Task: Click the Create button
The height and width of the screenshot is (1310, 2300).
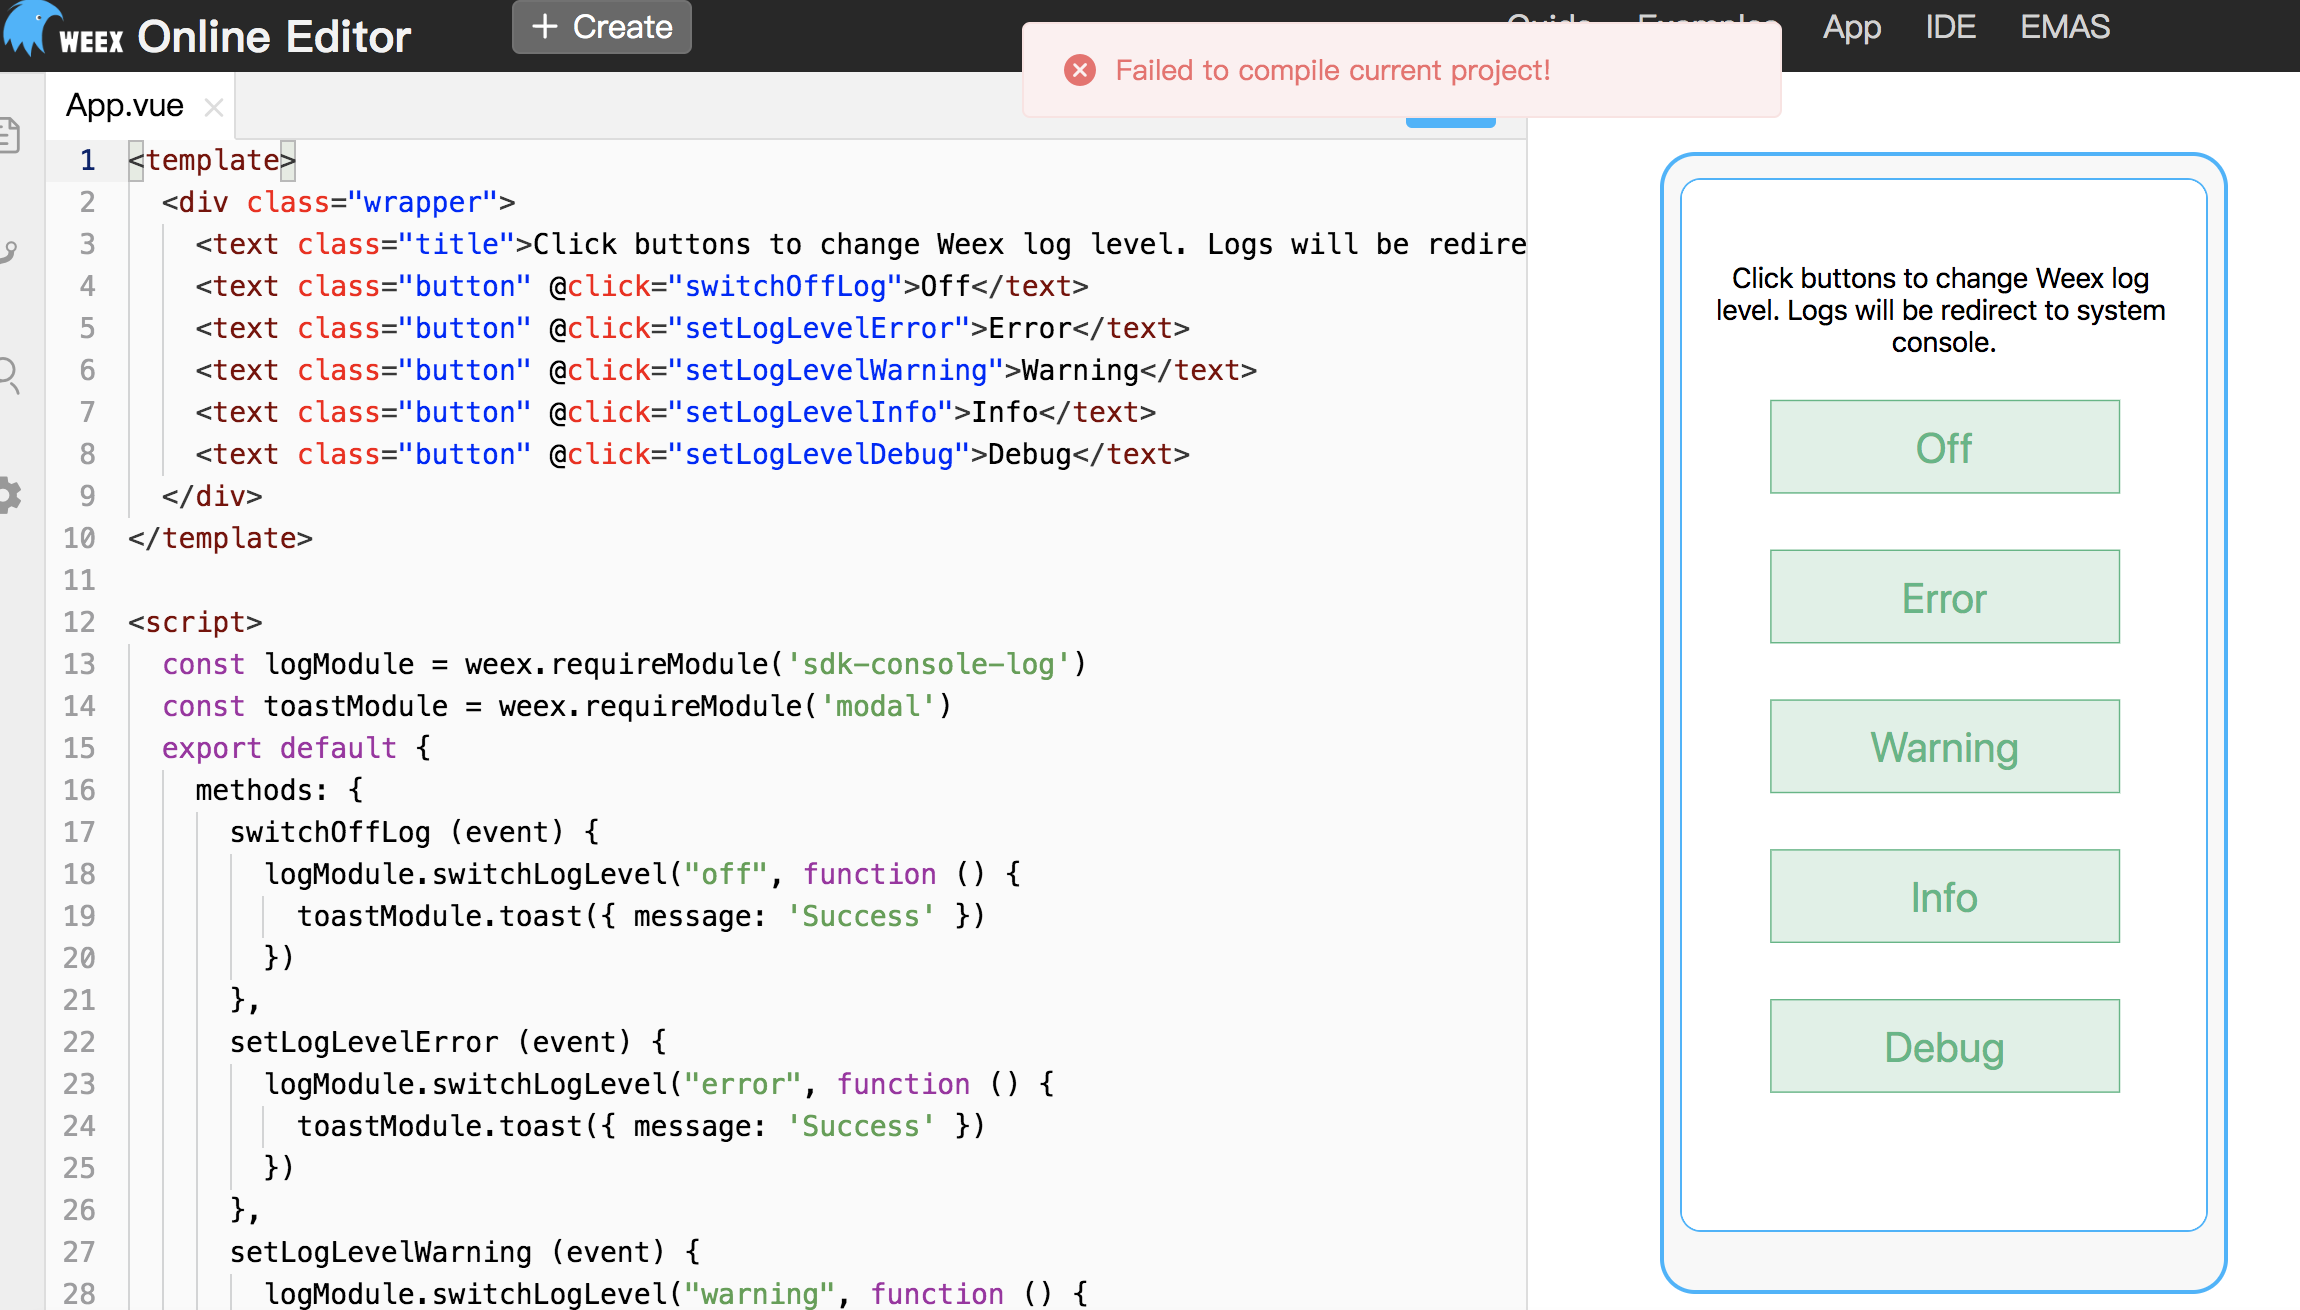Action: [602, 27]
